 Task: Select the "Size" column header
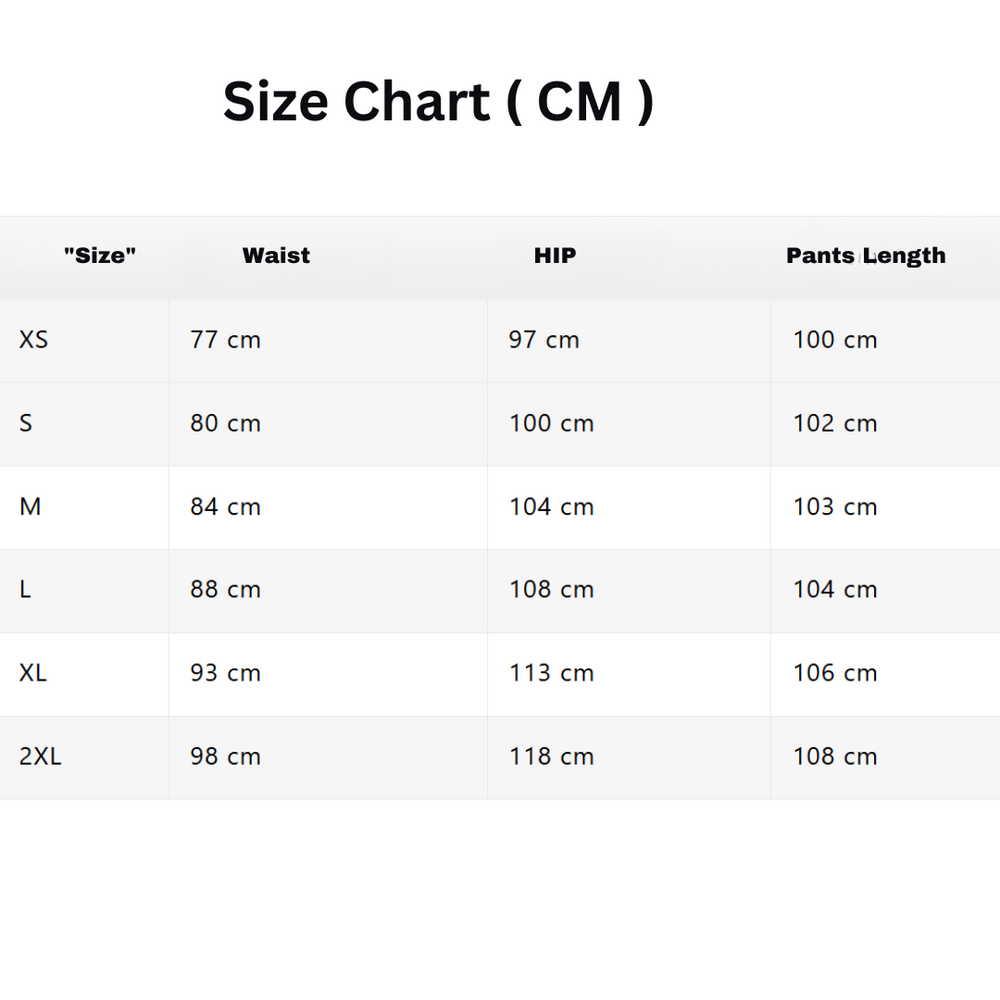(99, 256)
